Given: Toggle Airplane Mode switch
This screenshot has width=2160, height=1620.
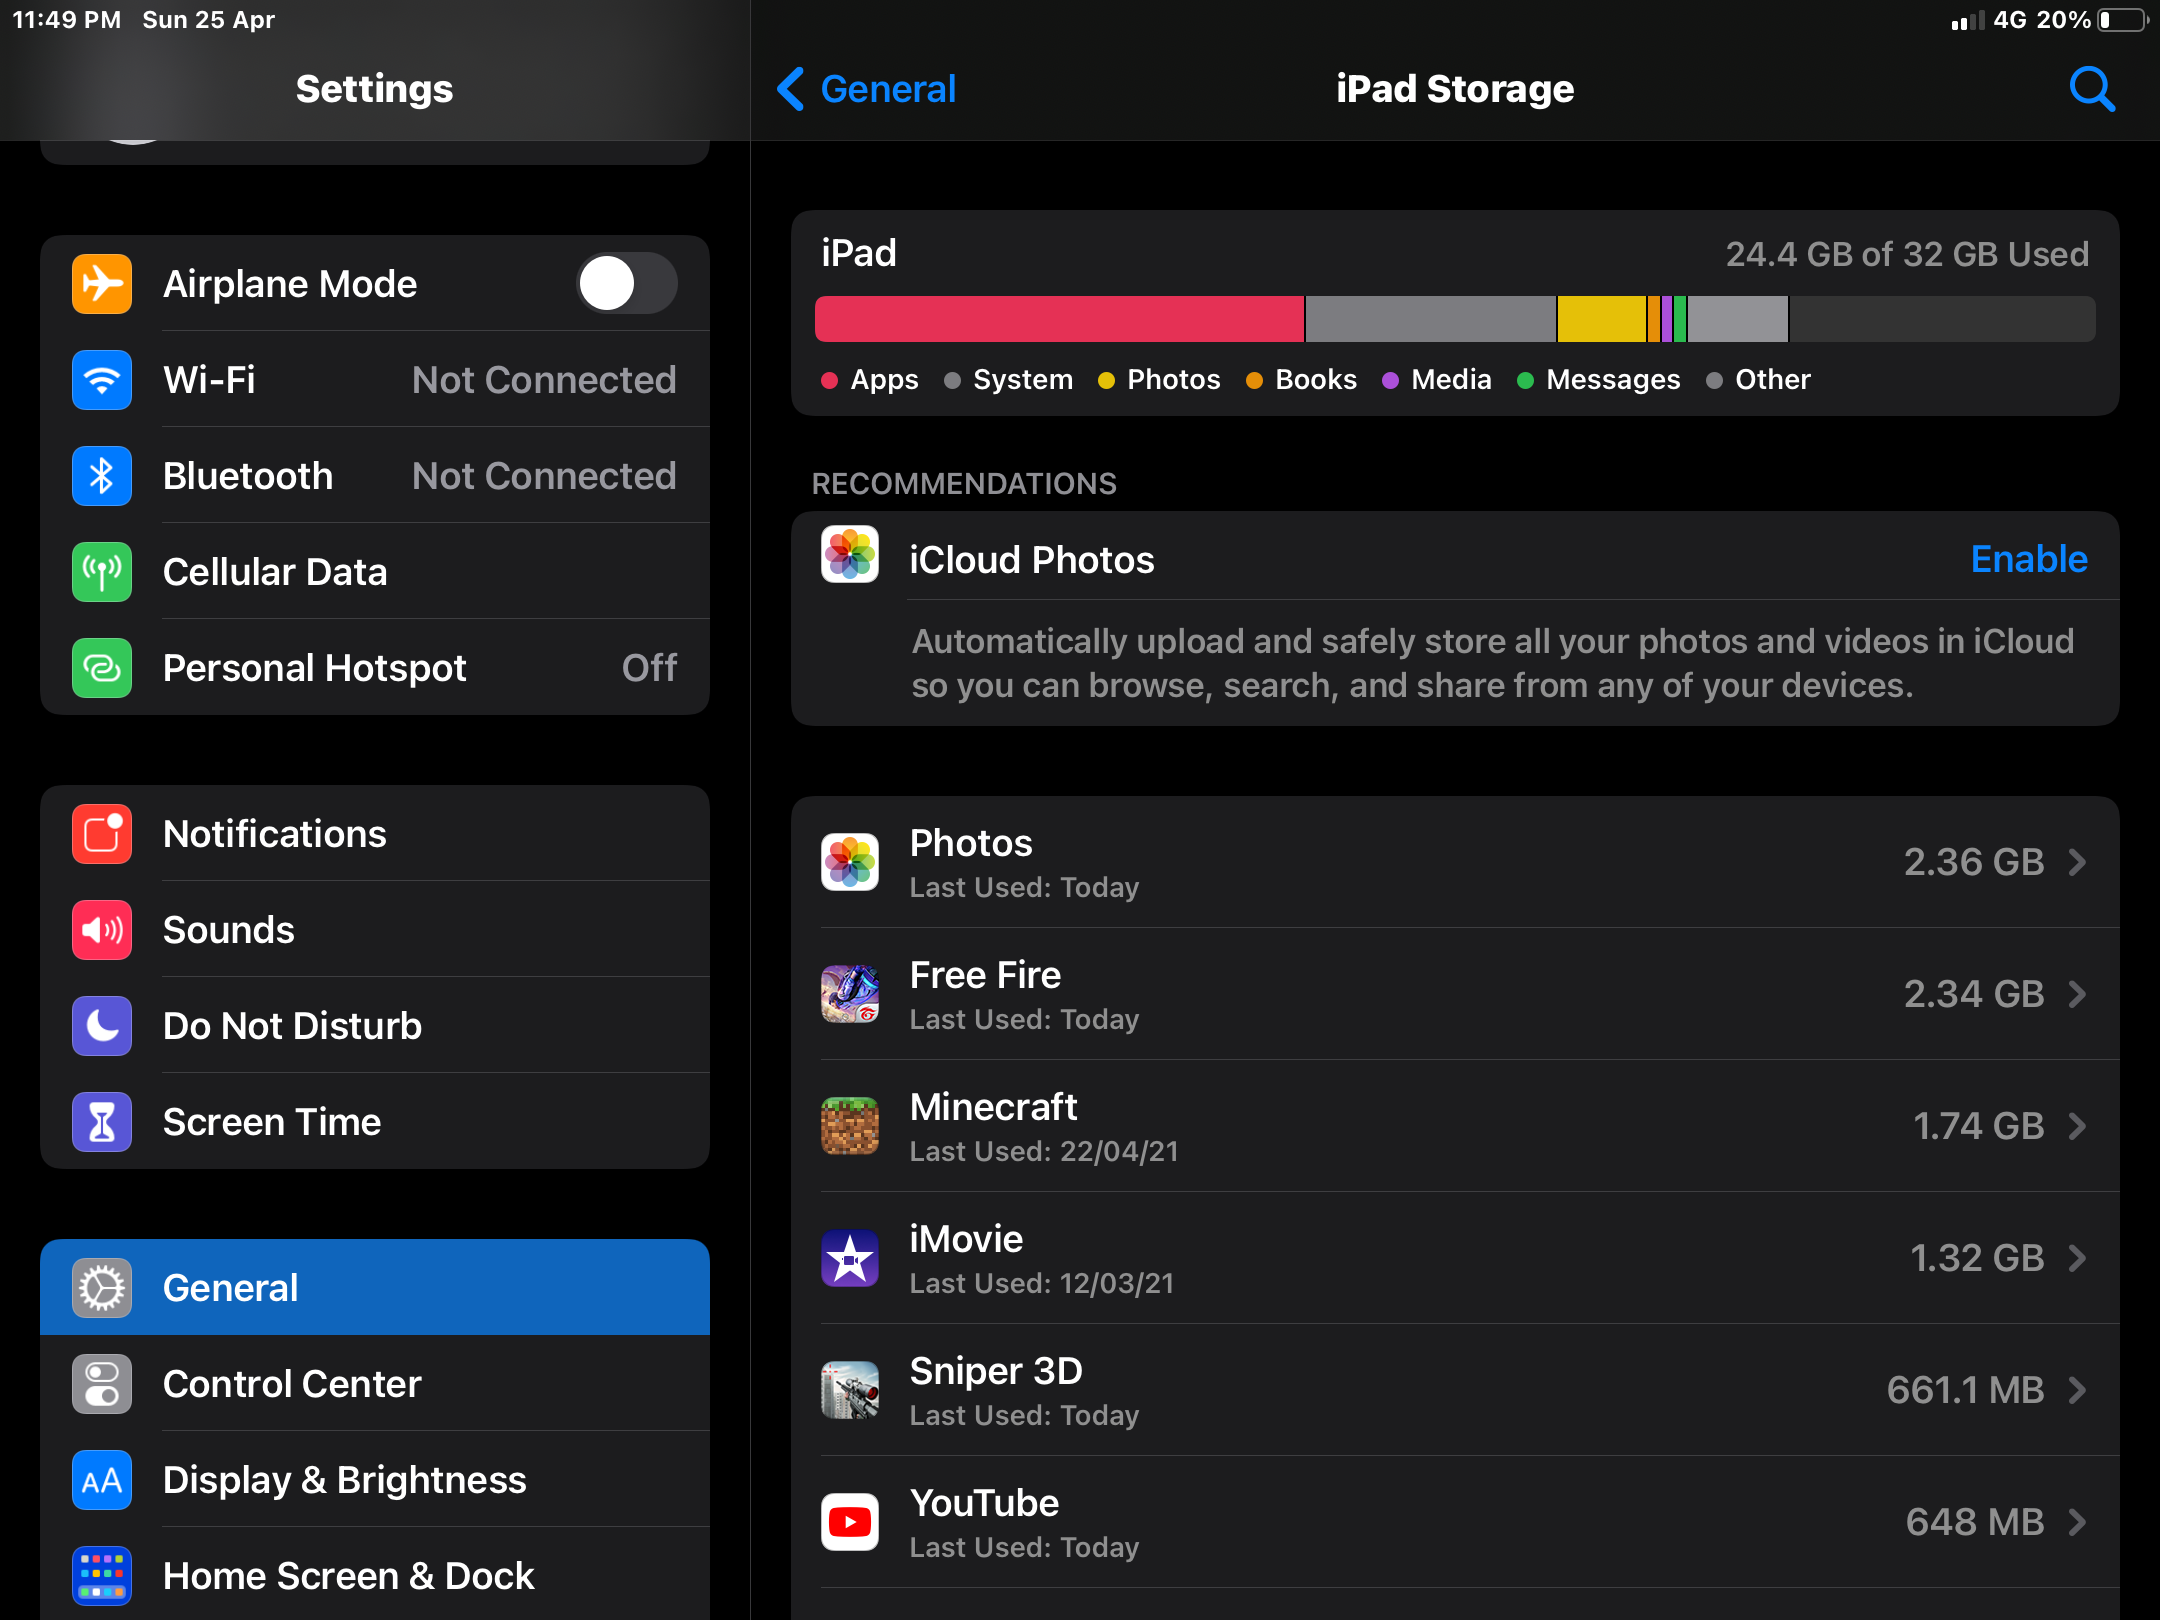Looking at the screenshot, I should click(x=627, y=284).
